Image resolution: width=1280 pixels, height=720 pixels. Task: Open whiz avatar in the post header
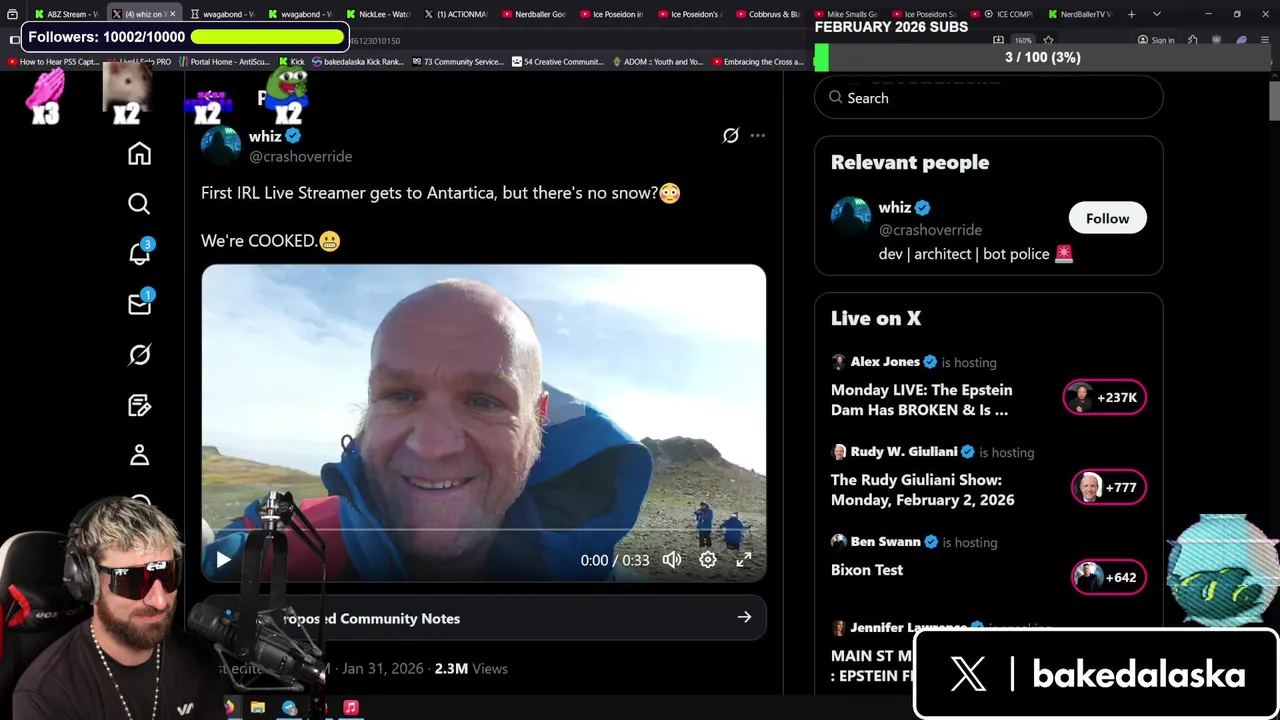click(x=221, y=146)
